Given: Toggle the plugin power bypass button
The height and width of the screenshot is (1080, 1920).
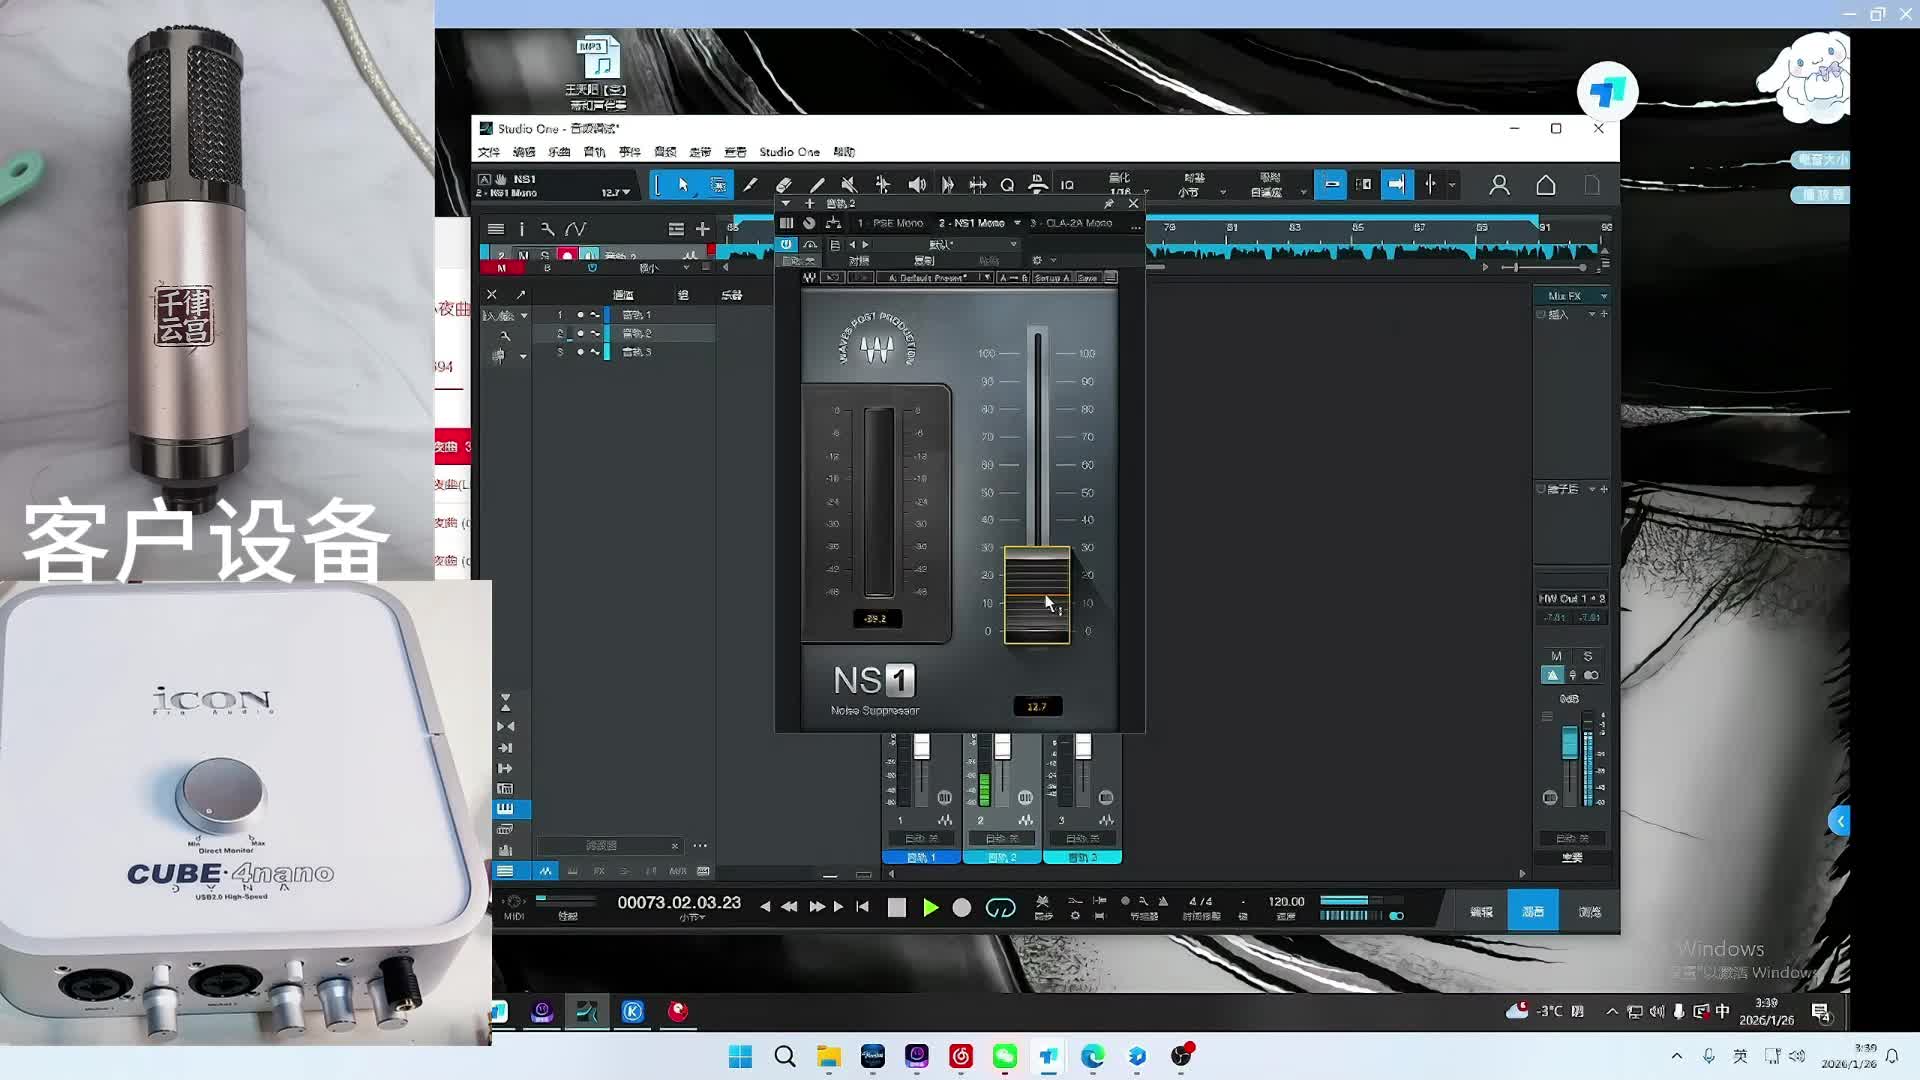Looking at the screenshot, I should [x=786, y=244].
